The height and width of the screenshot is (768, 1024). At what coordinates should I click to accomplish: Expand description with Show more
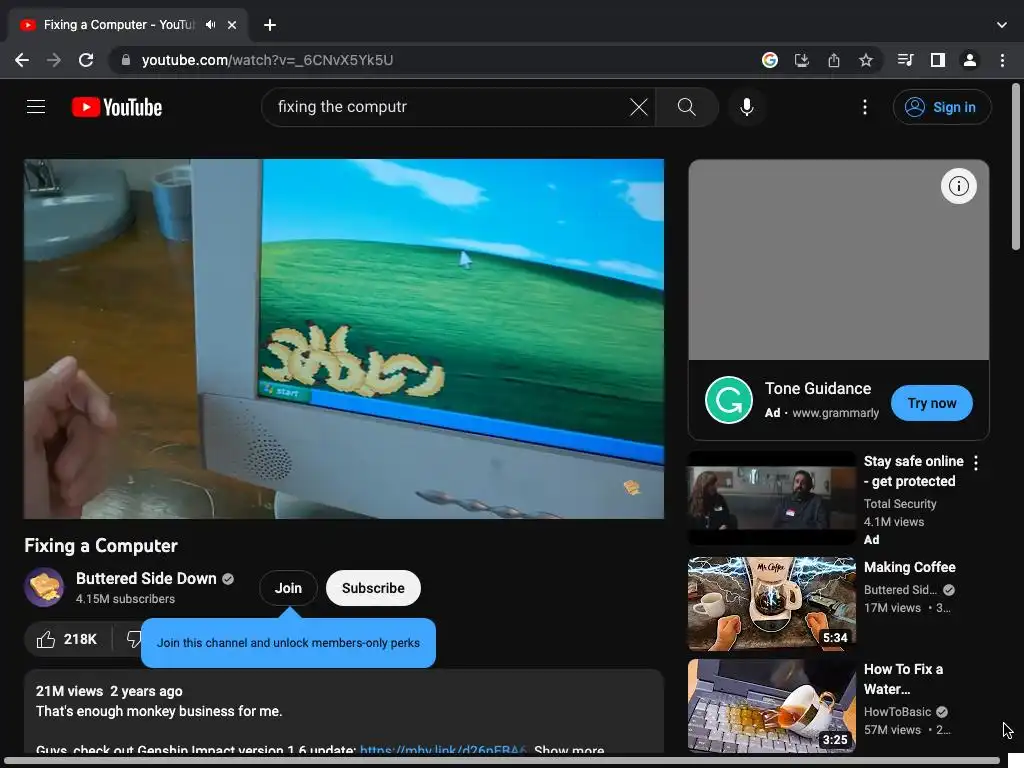coord(569,749)
